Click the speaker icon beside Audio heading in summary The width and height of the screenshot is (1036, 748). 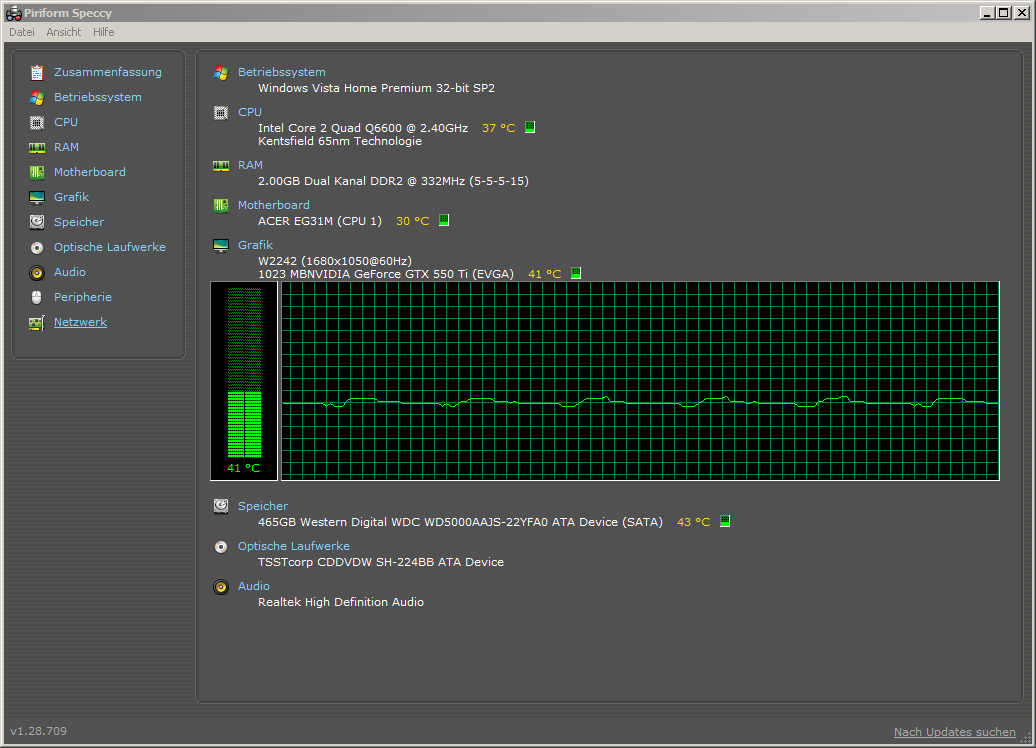pyautogui.click(x=221, y=587)
